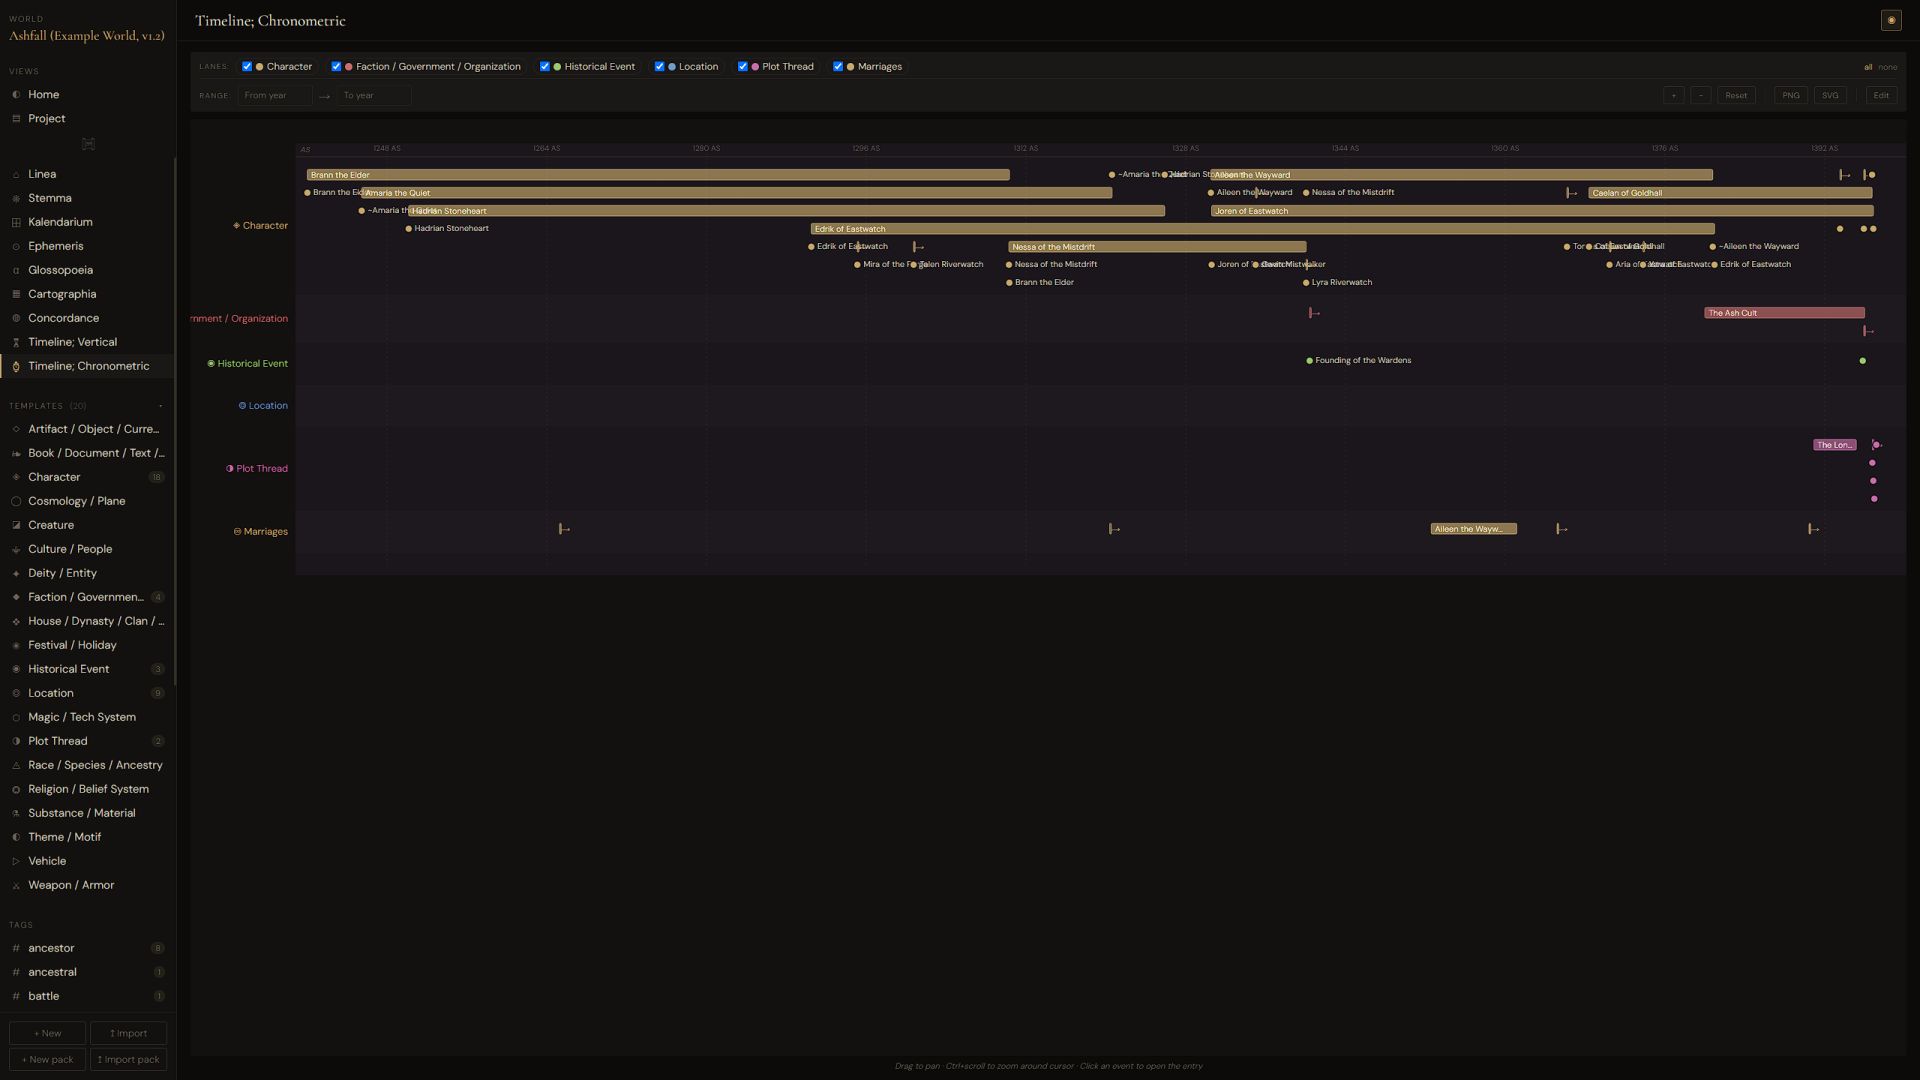Click the Vehicle template icon

pyautogui.click(x=16, y=862)
